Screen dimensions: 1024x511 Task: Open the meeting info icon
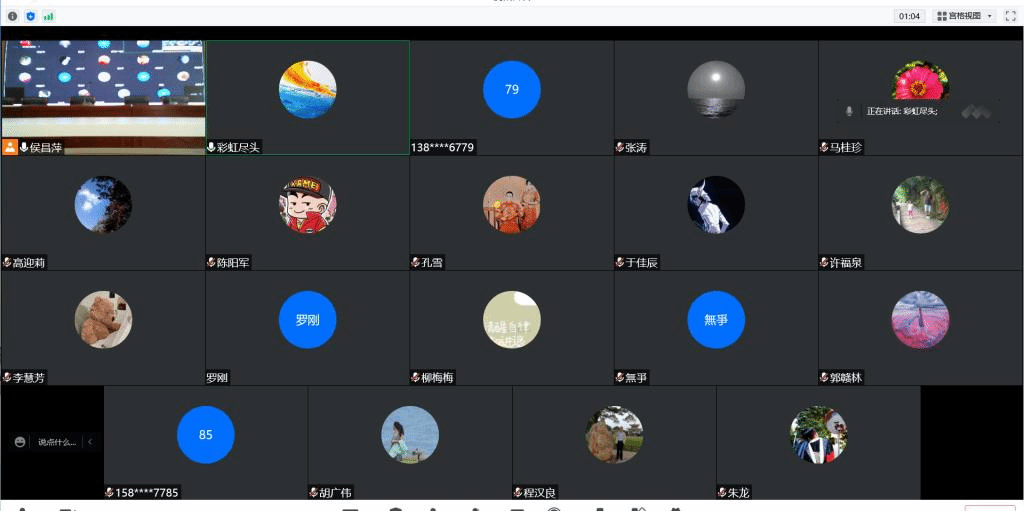(12, 16)
